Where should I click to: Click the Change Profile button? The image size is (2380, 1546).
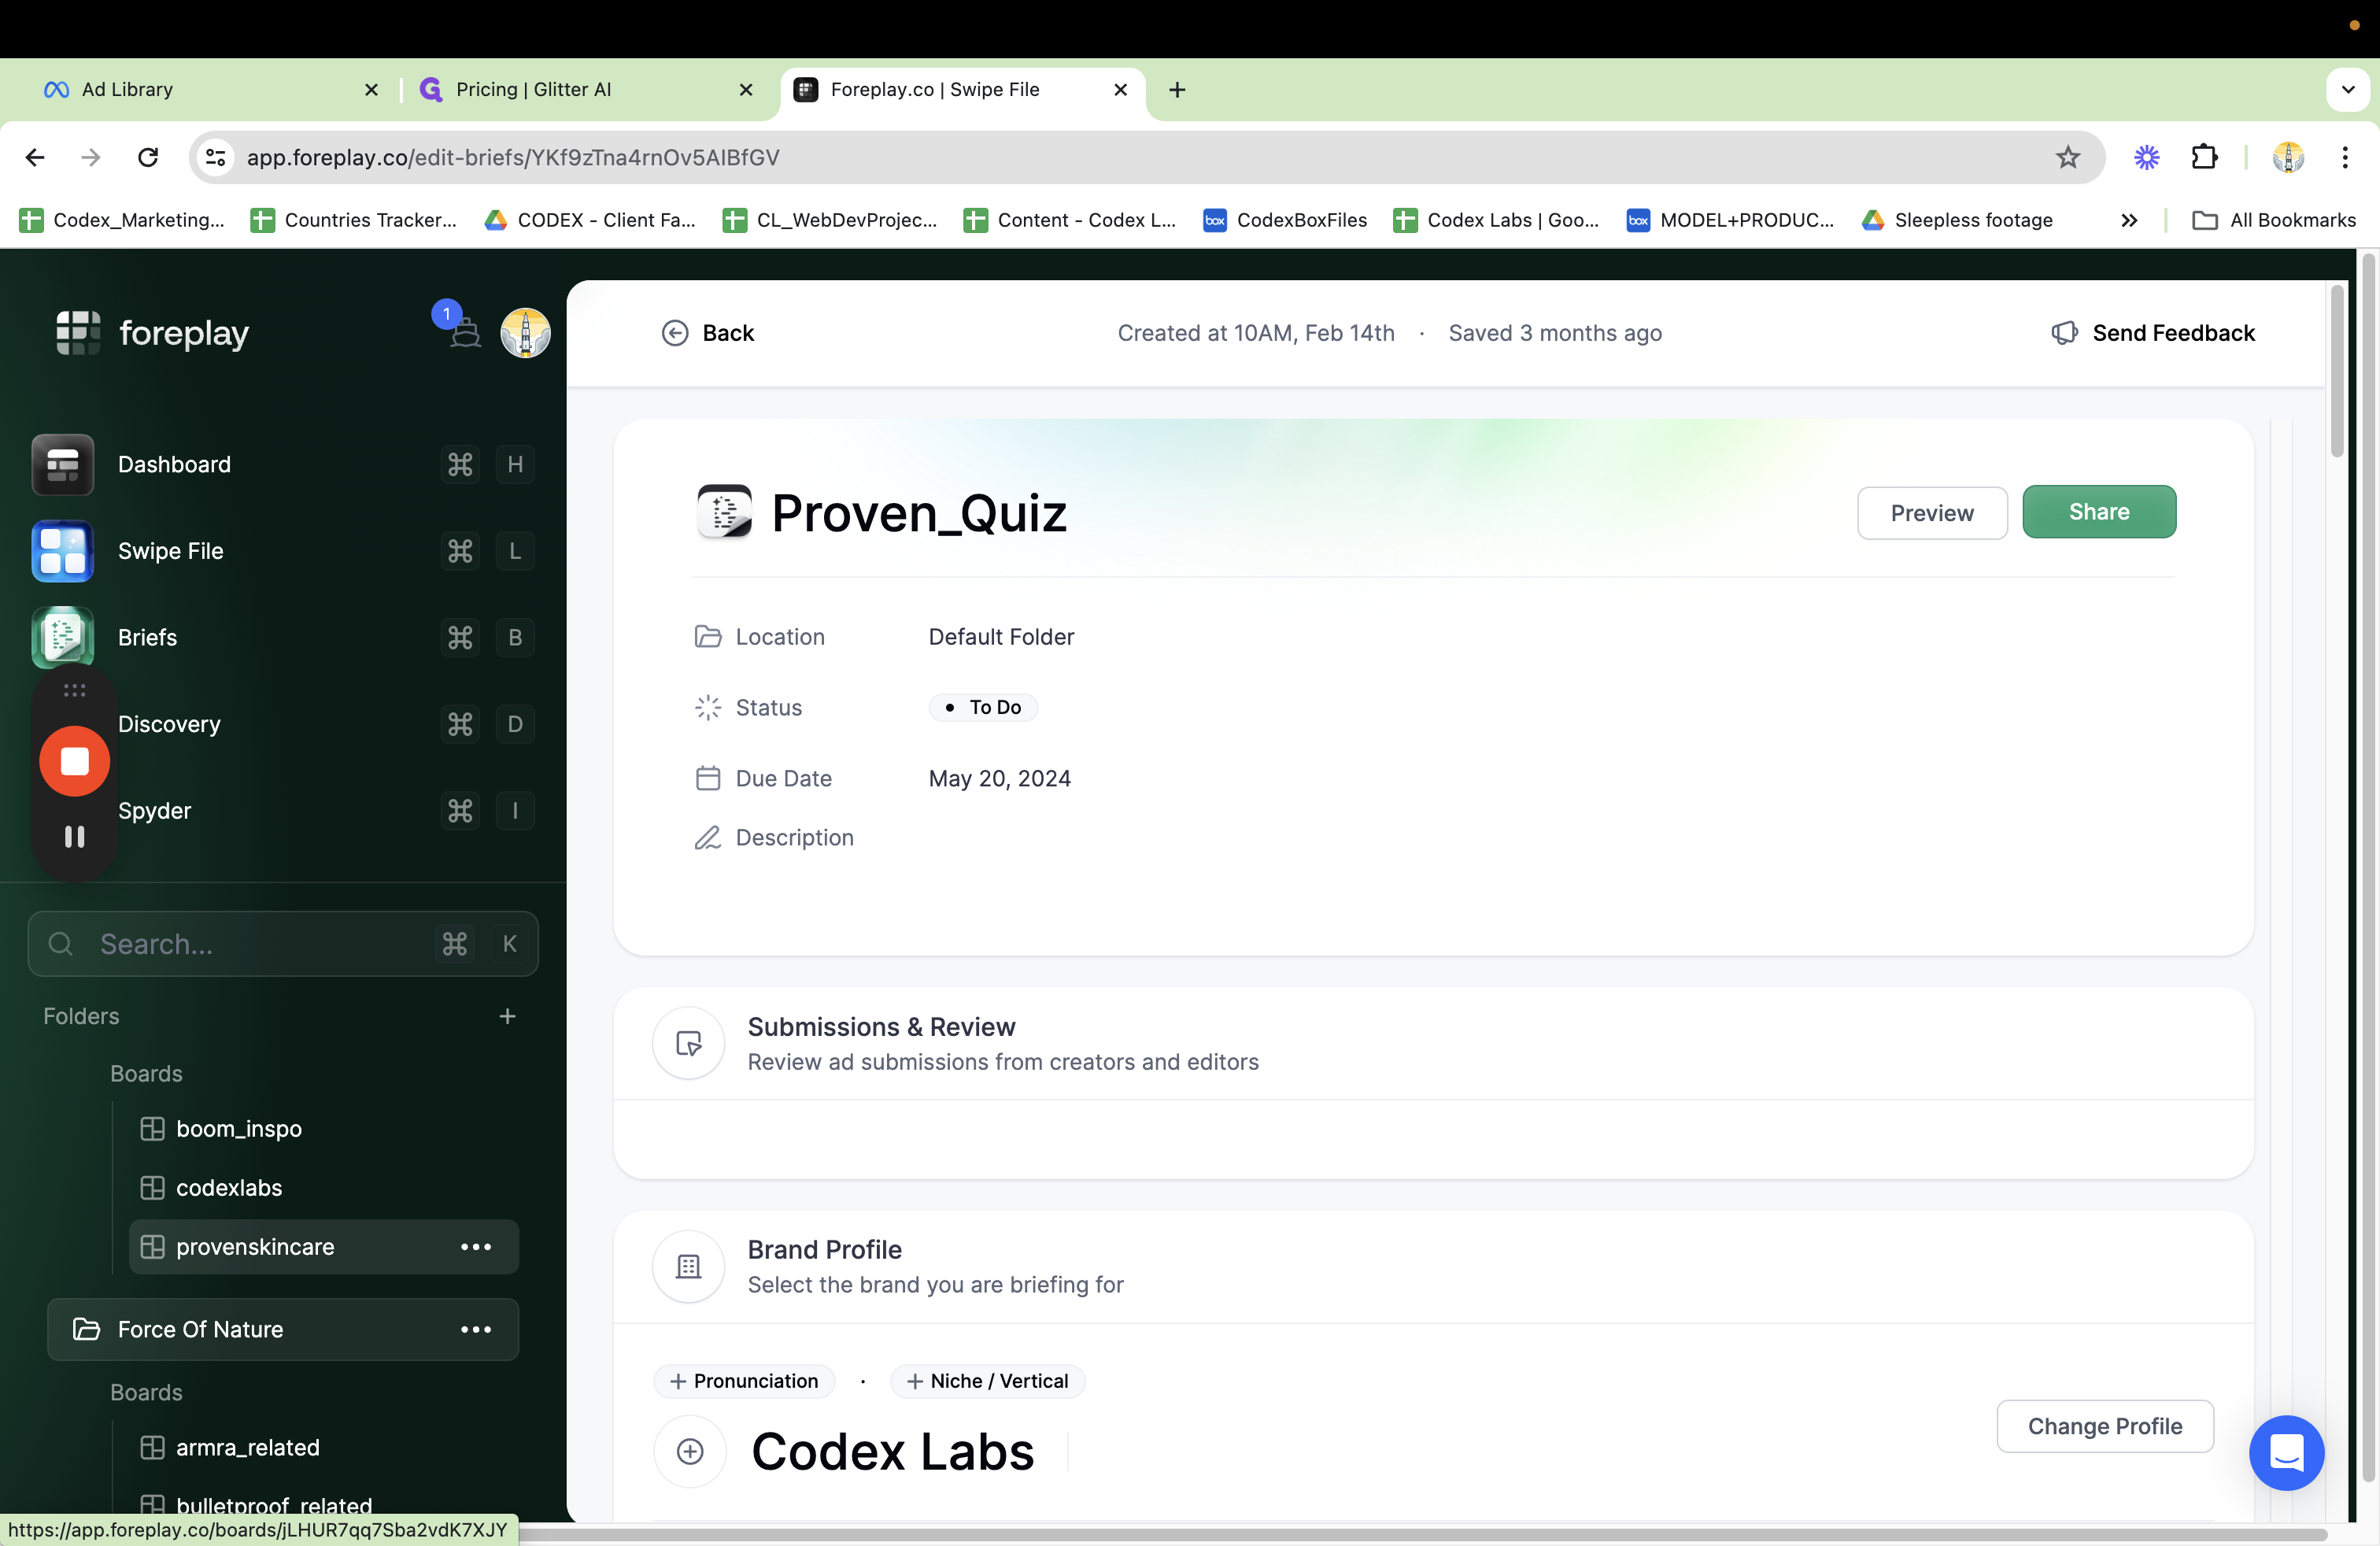point(2105,1426)
